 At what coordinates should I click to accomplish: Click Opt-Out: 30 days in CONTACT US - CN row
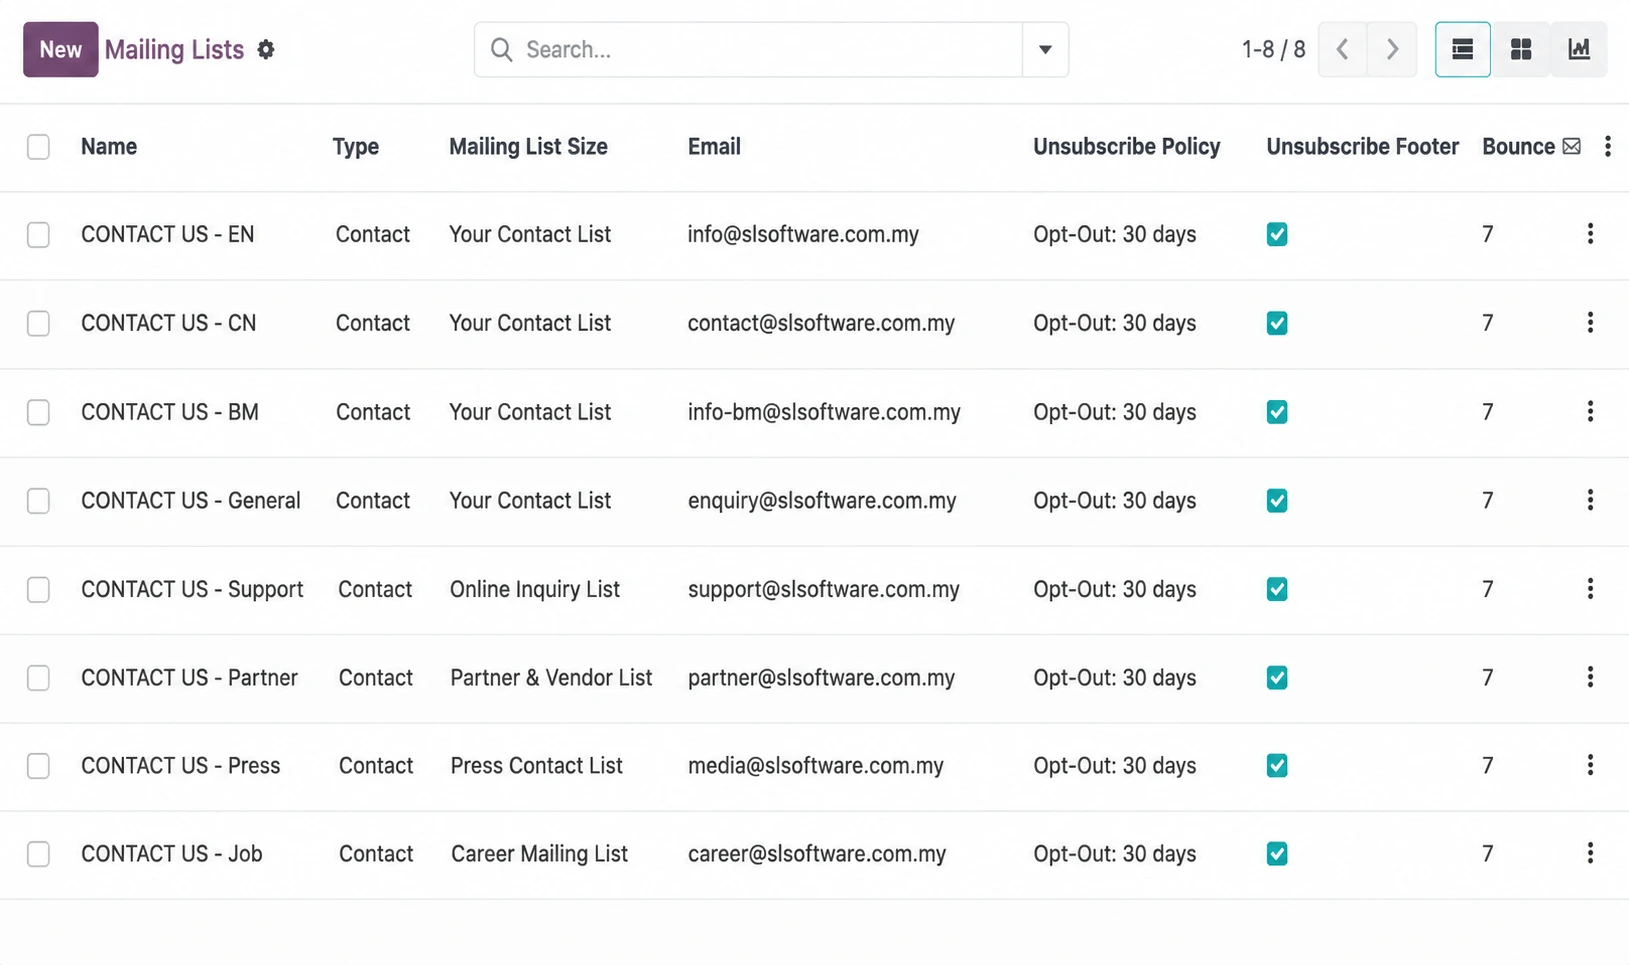click(1115, 323)
